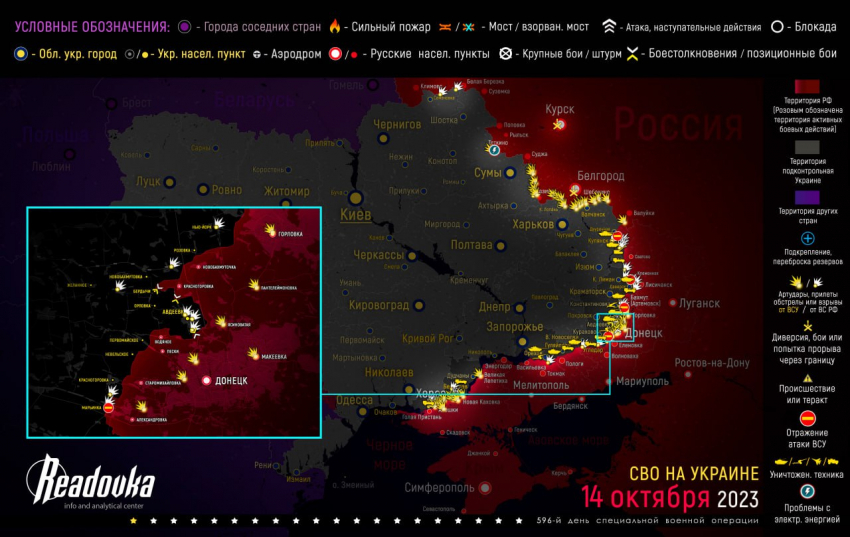This screenshot has width=850, height=537.
Task: Click the purple other countries territory swatch
Action: 808,198
